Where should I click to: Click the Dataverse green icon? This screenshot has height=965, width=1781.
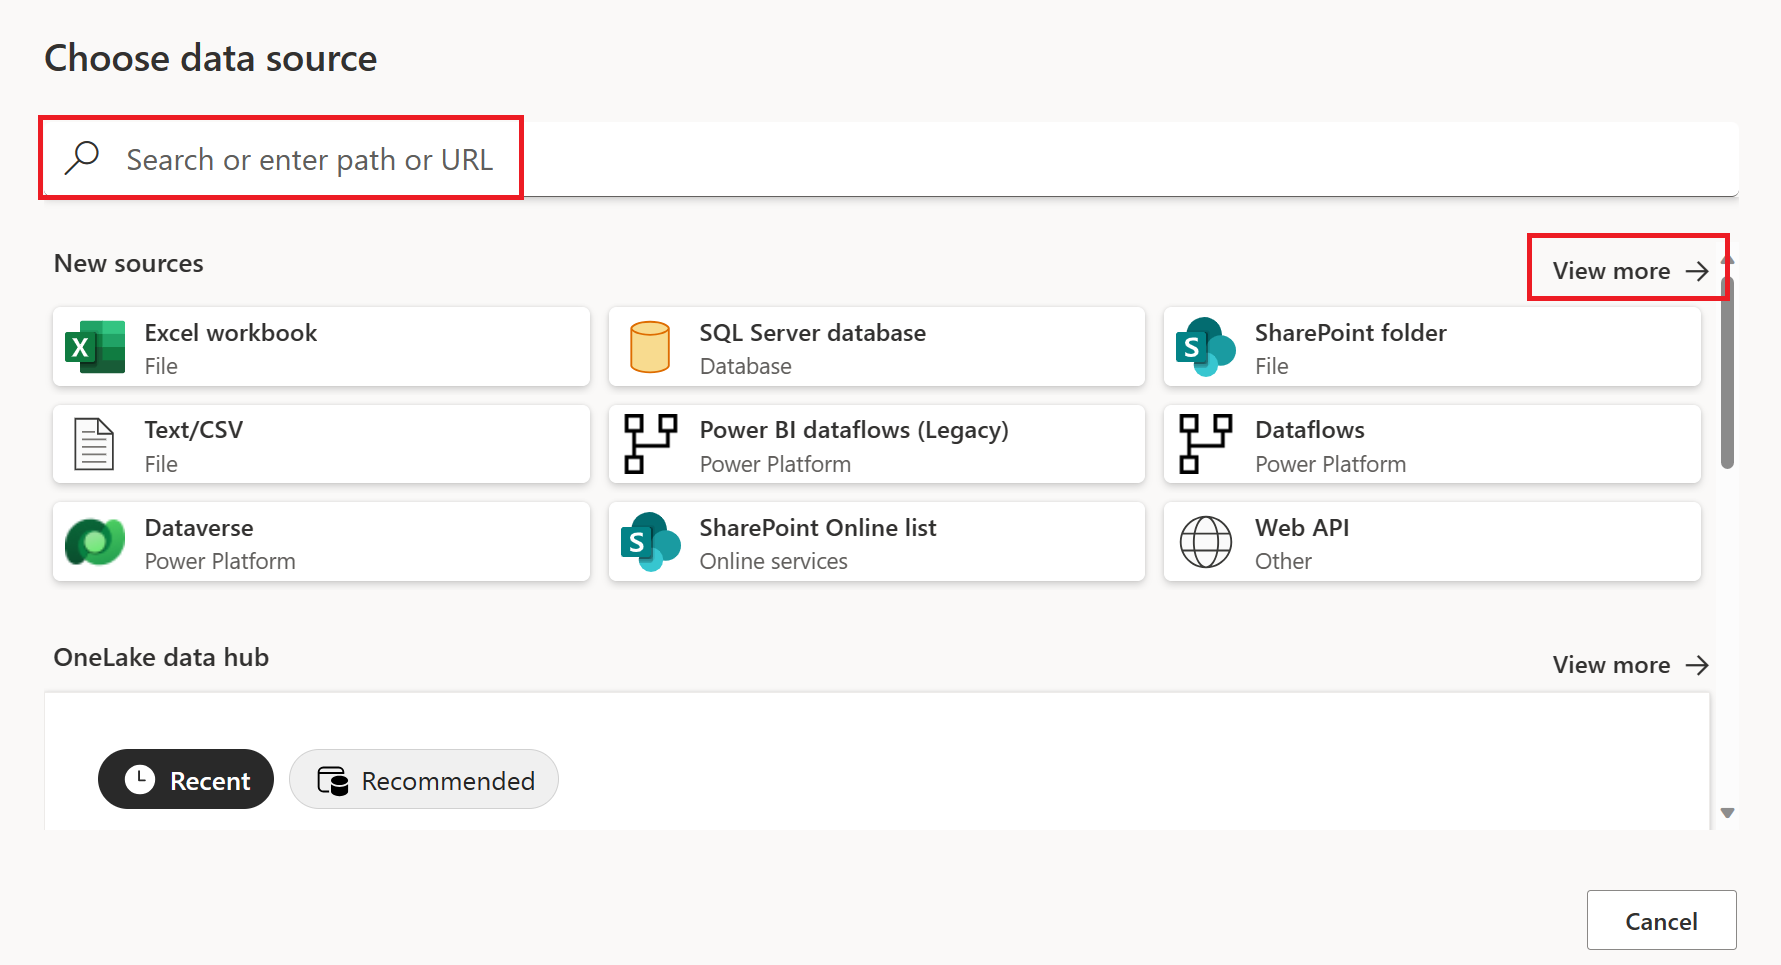[95, 542]
